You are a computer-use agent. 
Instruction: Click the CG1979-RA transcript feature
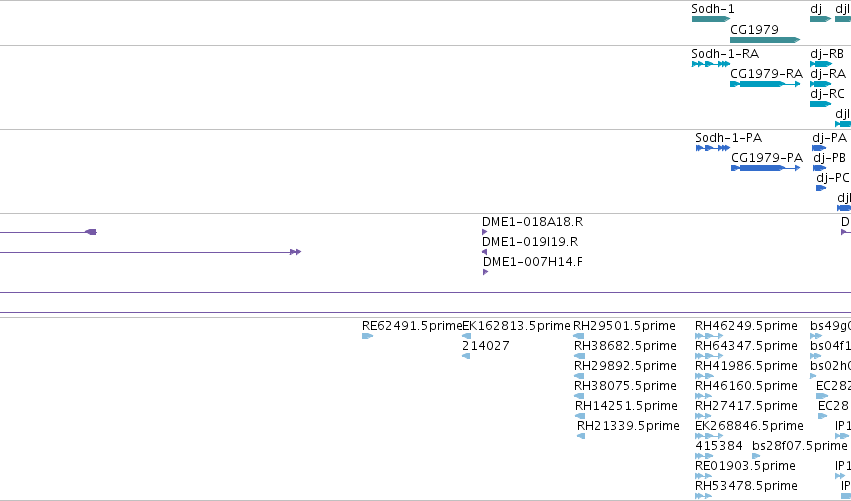(x=765, y=84)
